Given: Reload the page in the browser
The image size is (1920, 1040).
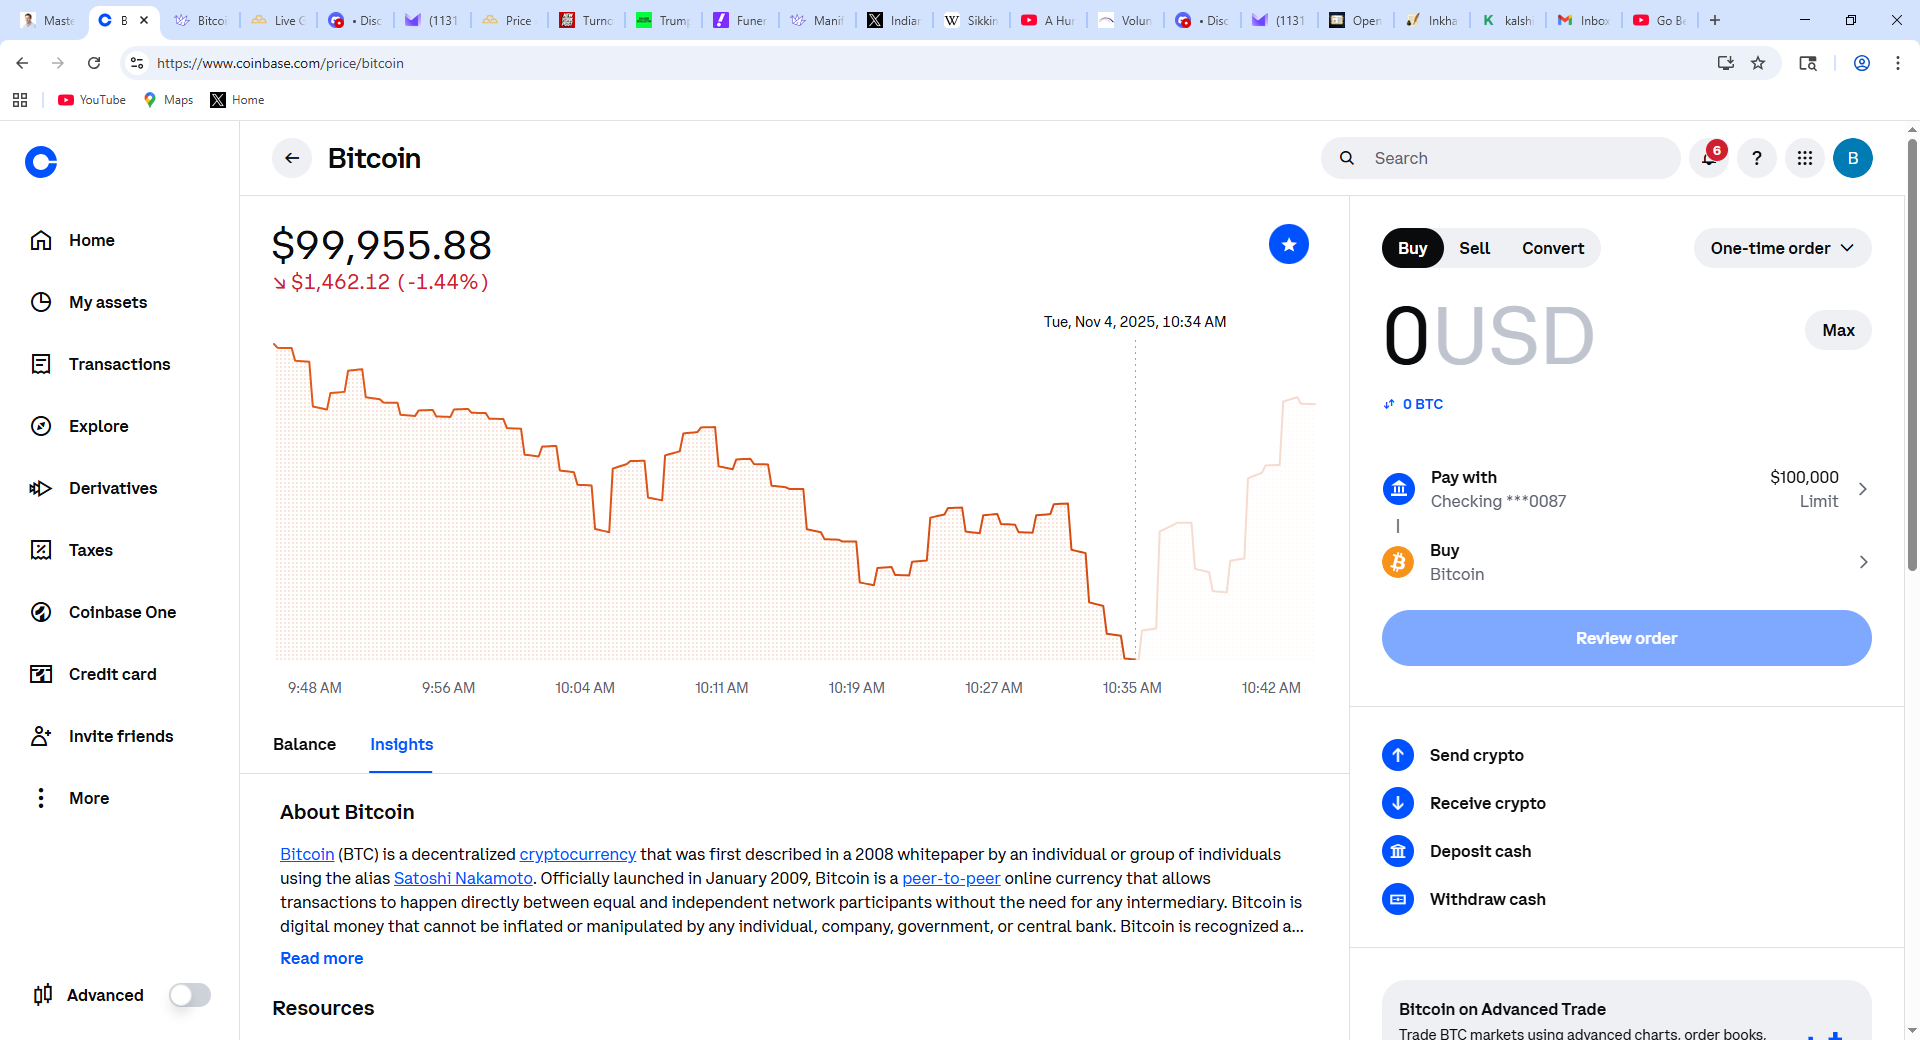Looking at the screenshot, I should tap(94, 63).
